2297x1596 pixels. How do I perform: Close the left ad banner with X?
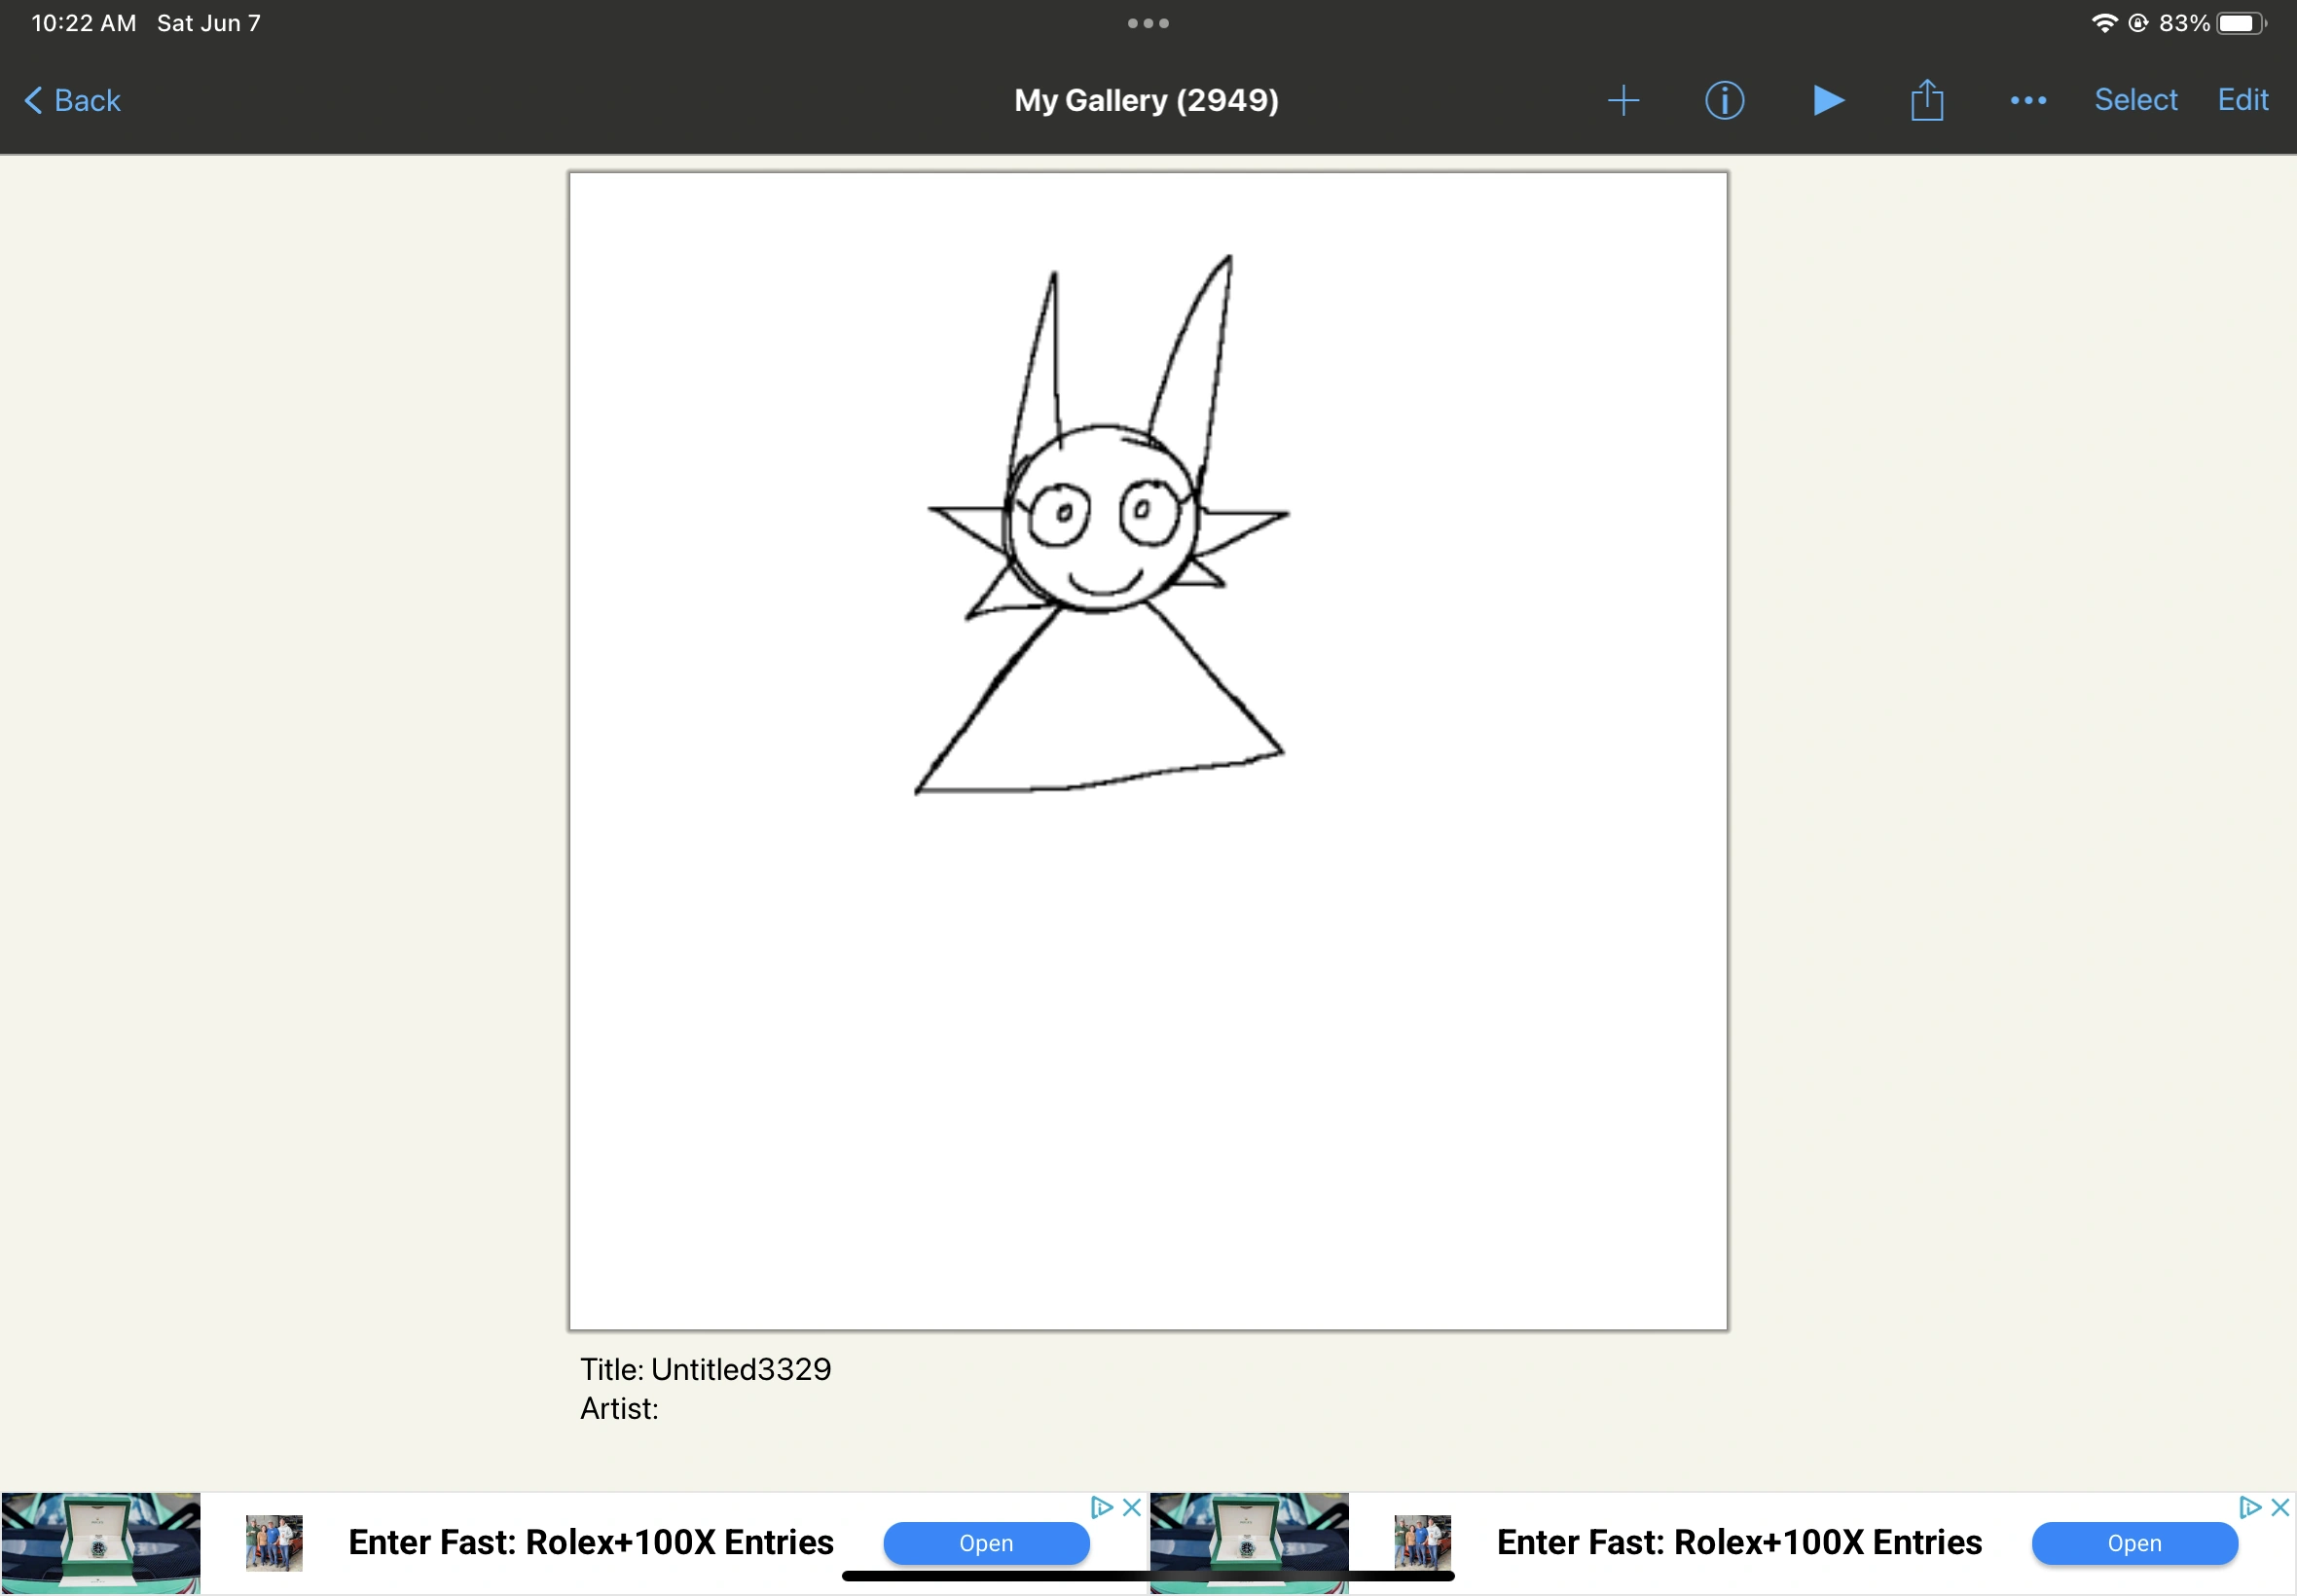click(1132, 1507)
